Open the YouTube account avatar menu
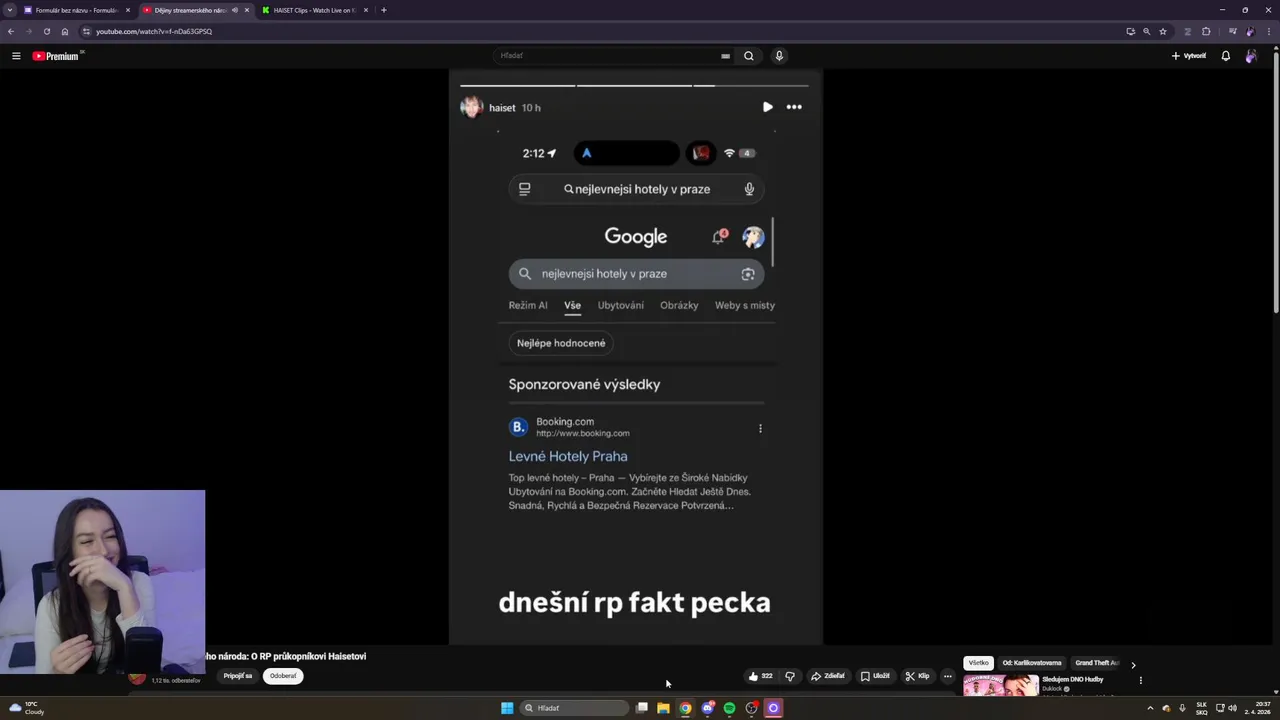This screenshot has width=1280, height=720. pos(1251,56)
